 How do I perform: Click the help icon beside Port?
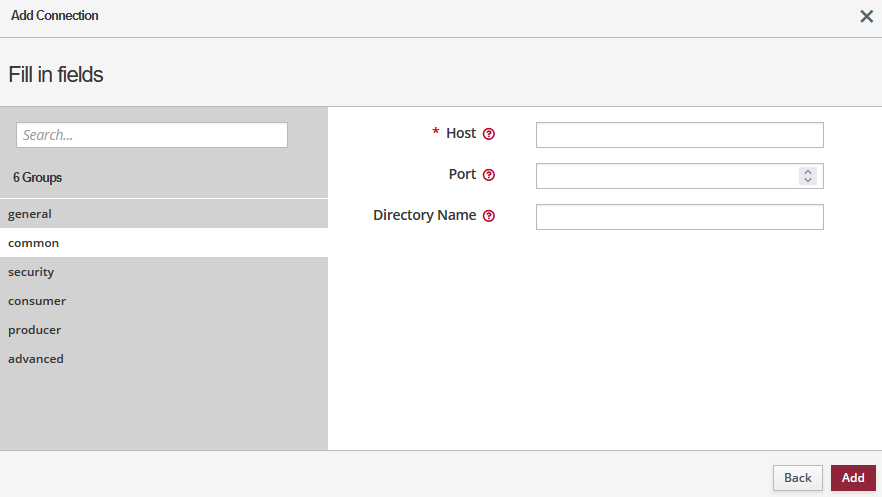[489, 175]
